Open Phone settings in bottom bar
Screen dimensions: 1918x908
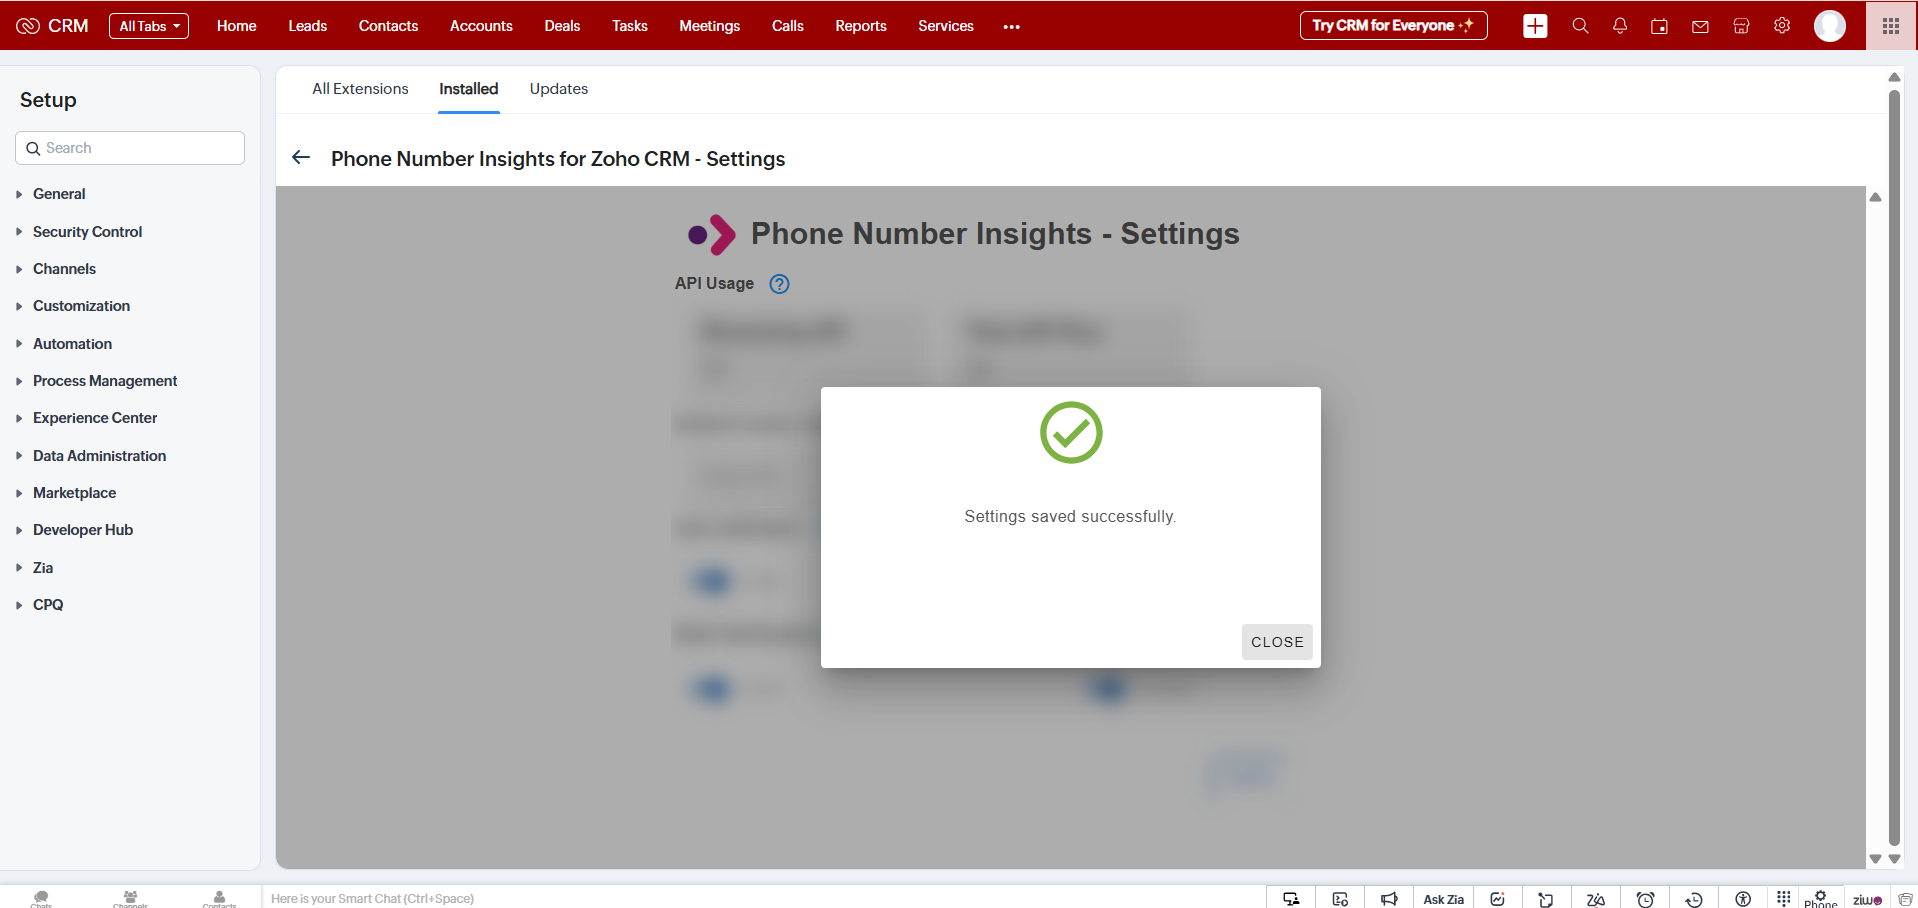[x=1820, y=898]
